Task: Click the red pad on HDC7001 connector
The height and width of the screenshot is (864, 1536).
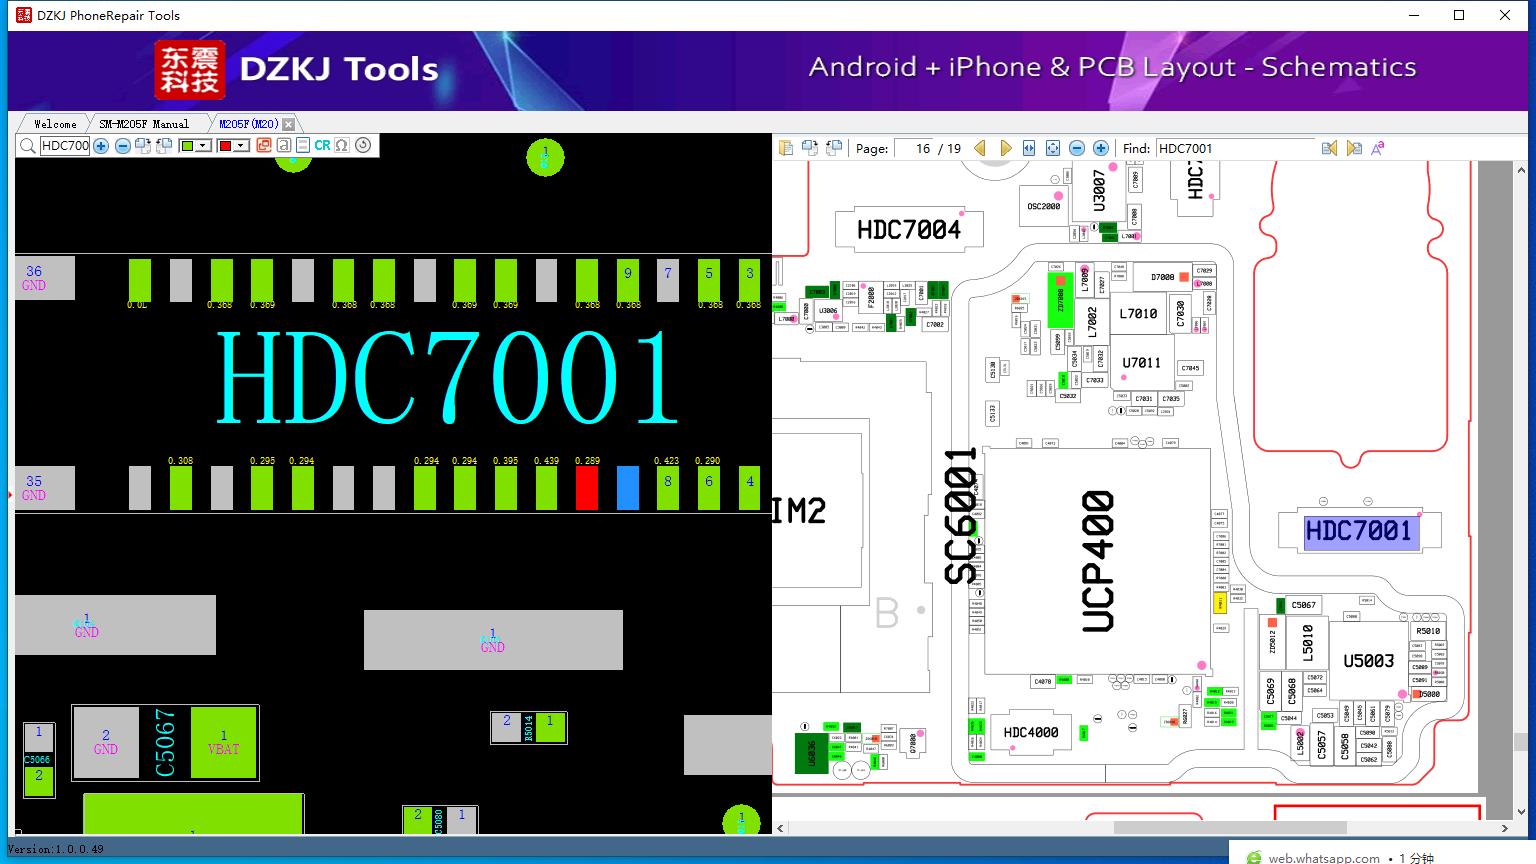Action: [587, 487]
